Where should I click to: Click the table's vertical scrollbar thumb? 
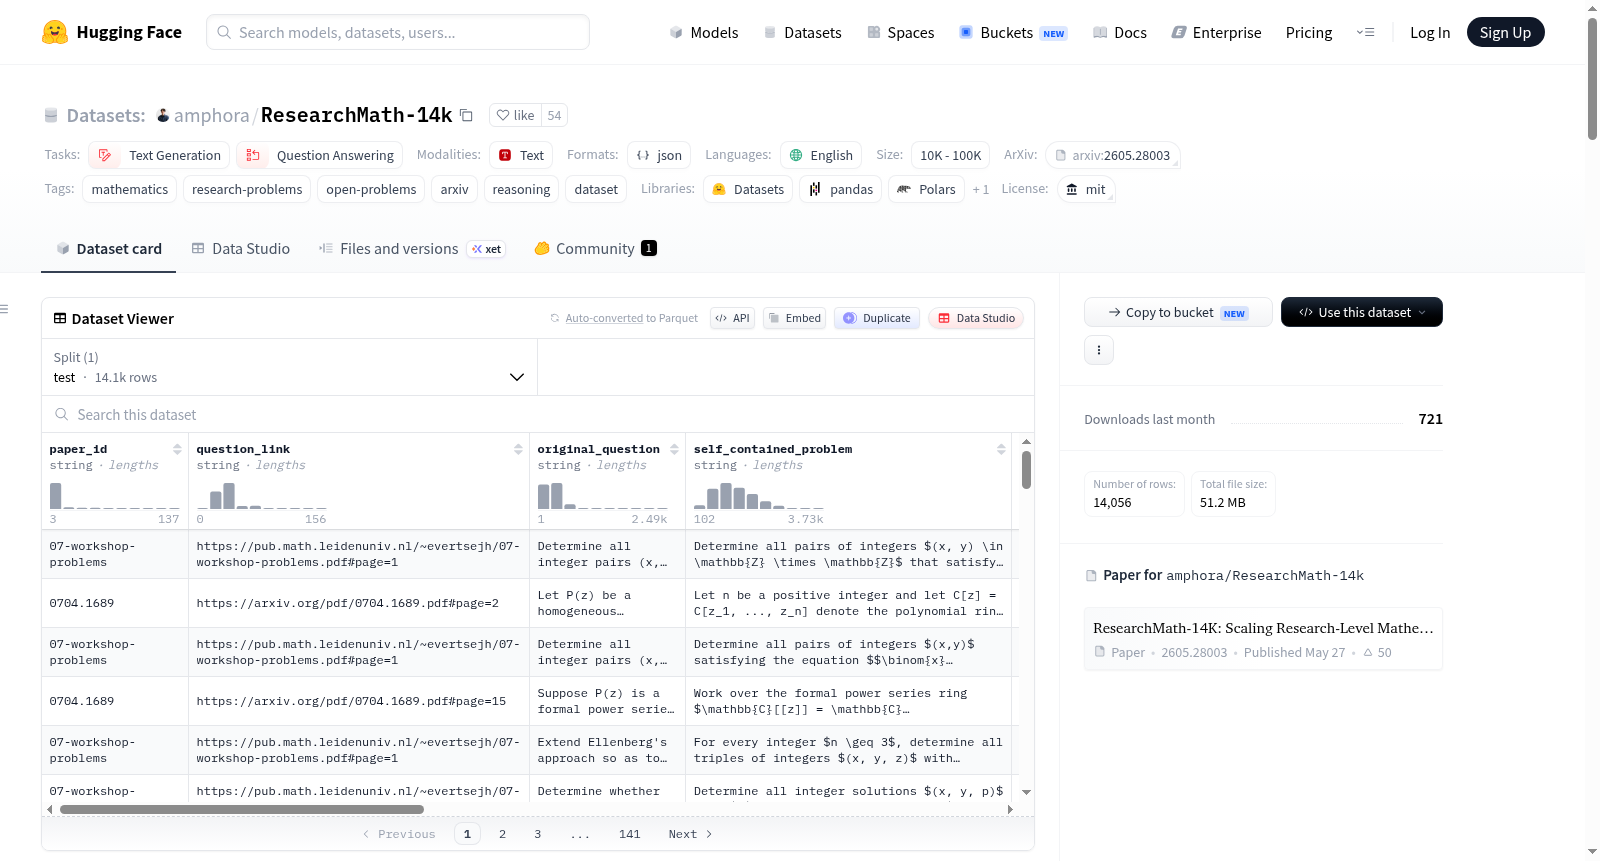(x=1026, y=470)
